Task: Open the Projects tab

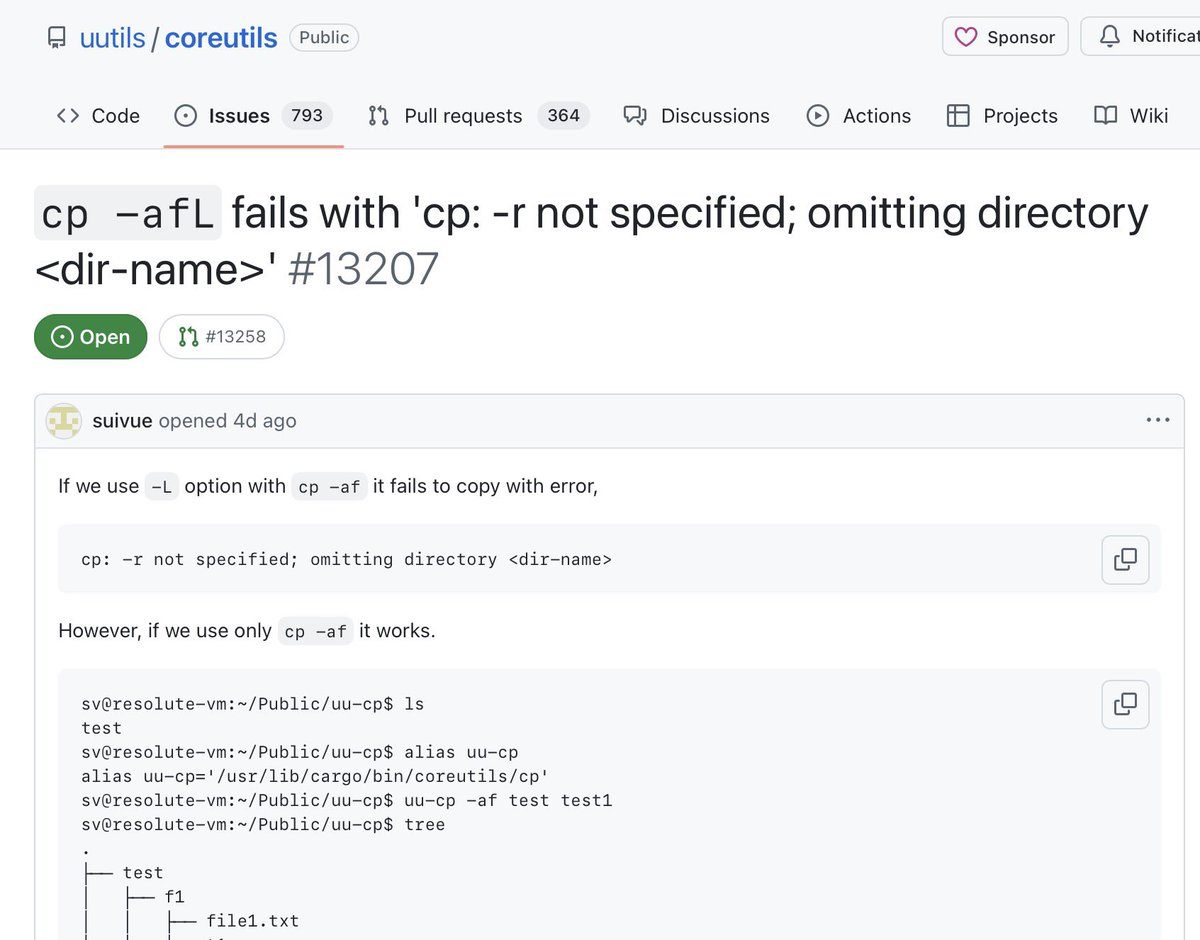Action: (1001, 116)
